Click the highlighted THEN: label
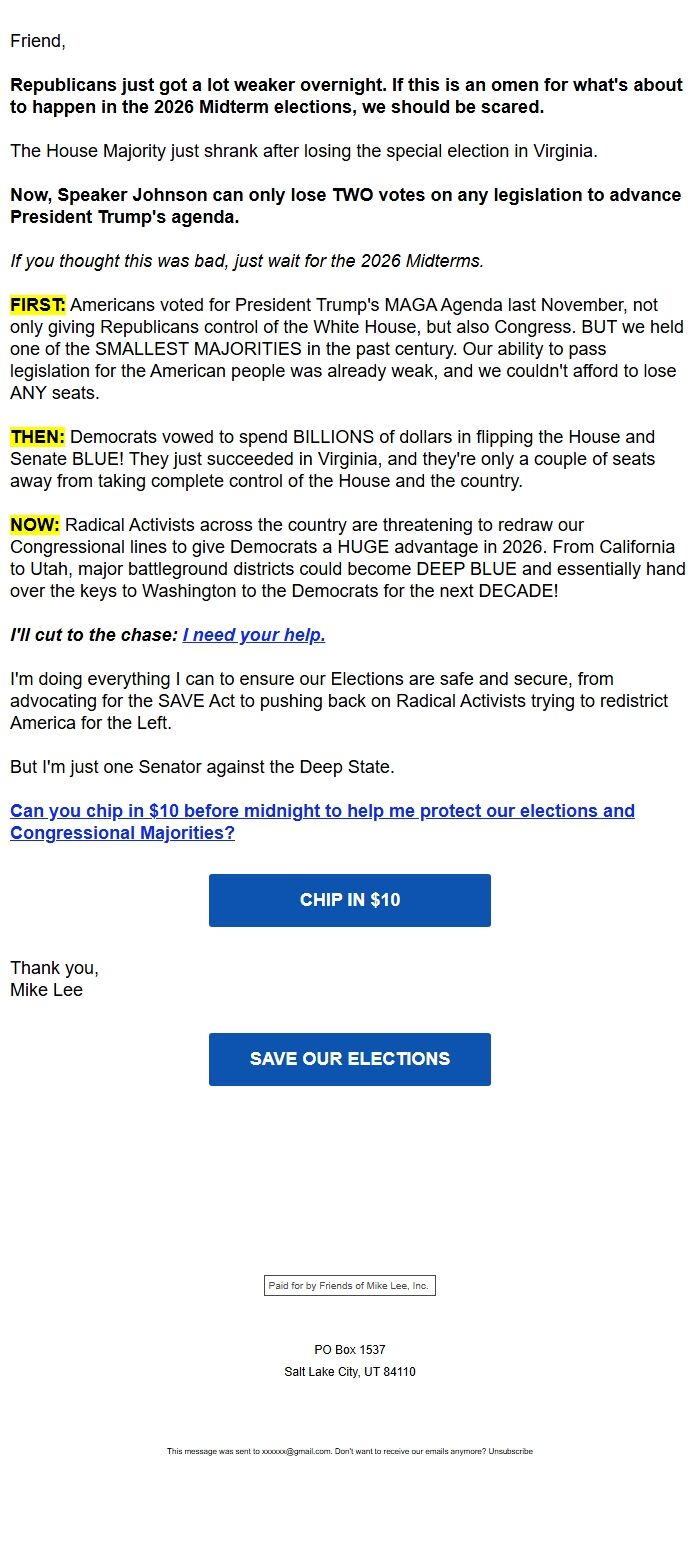The image size is (700, 1561). click(37, 437)
